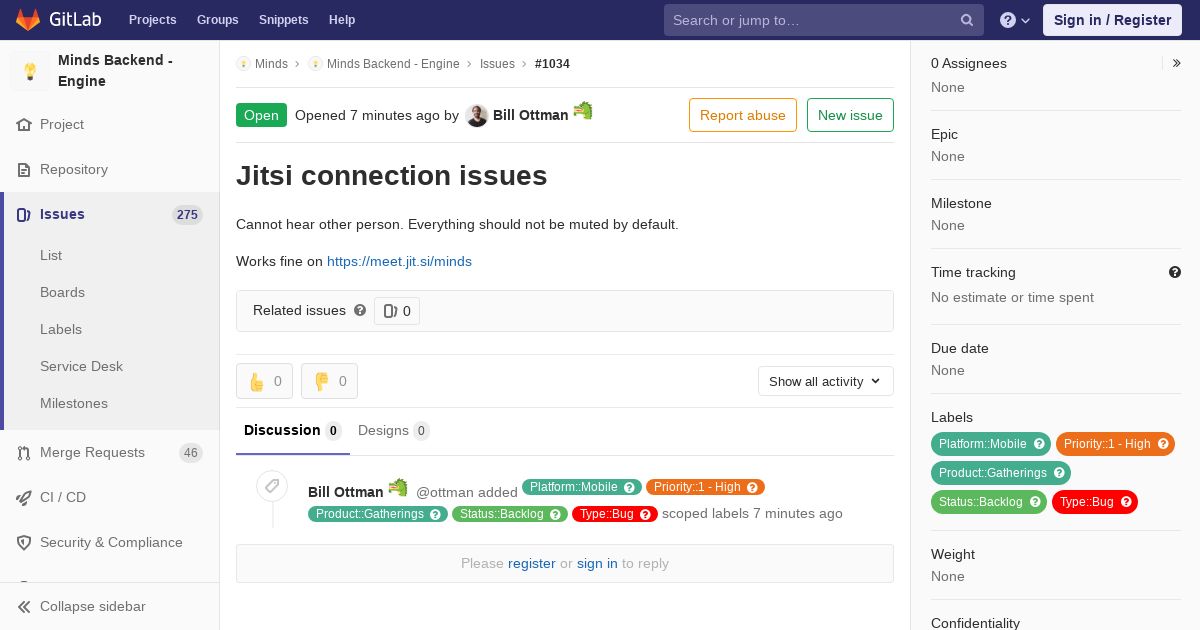Viewport: 1200px width, 630px height.
Task: Click help icon on sidebar Priority label
Action: coord(1163,444)
